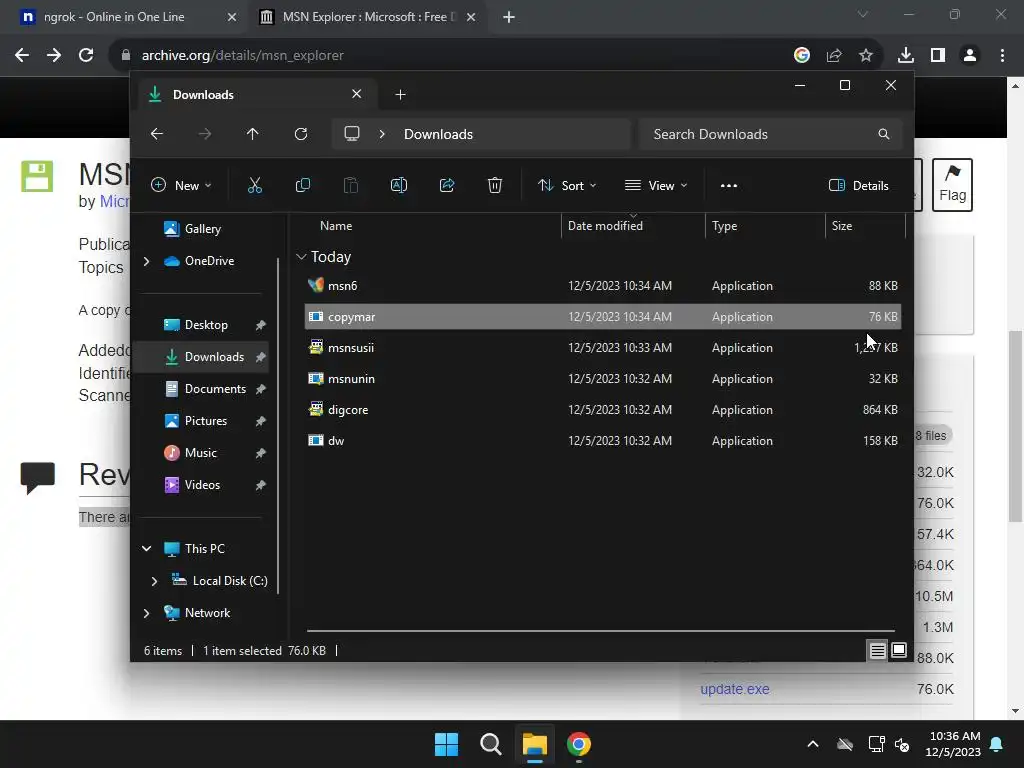Expand the Network tree node

pyautogui.click(x=146, y=613)
